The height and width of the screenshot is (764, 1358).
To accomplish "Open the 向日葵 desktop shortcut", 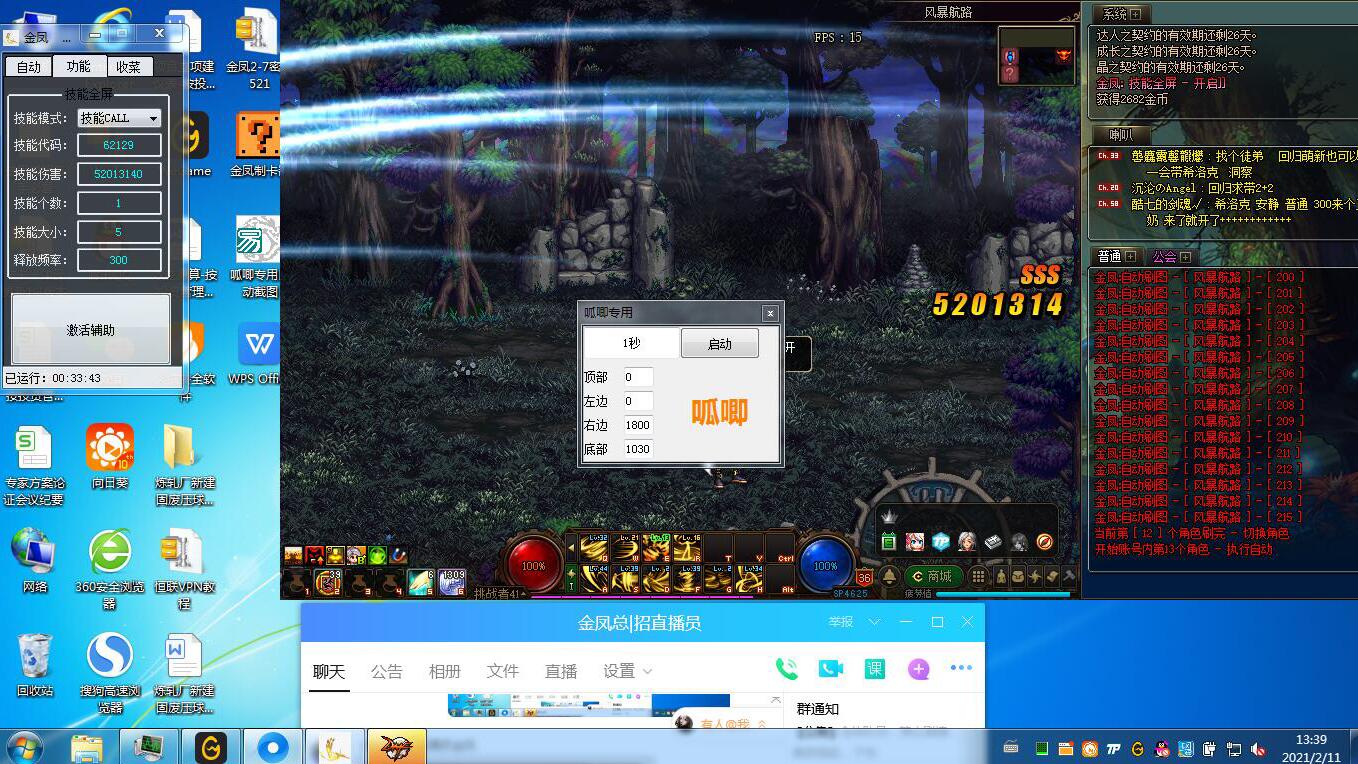I will coord(110,457).
